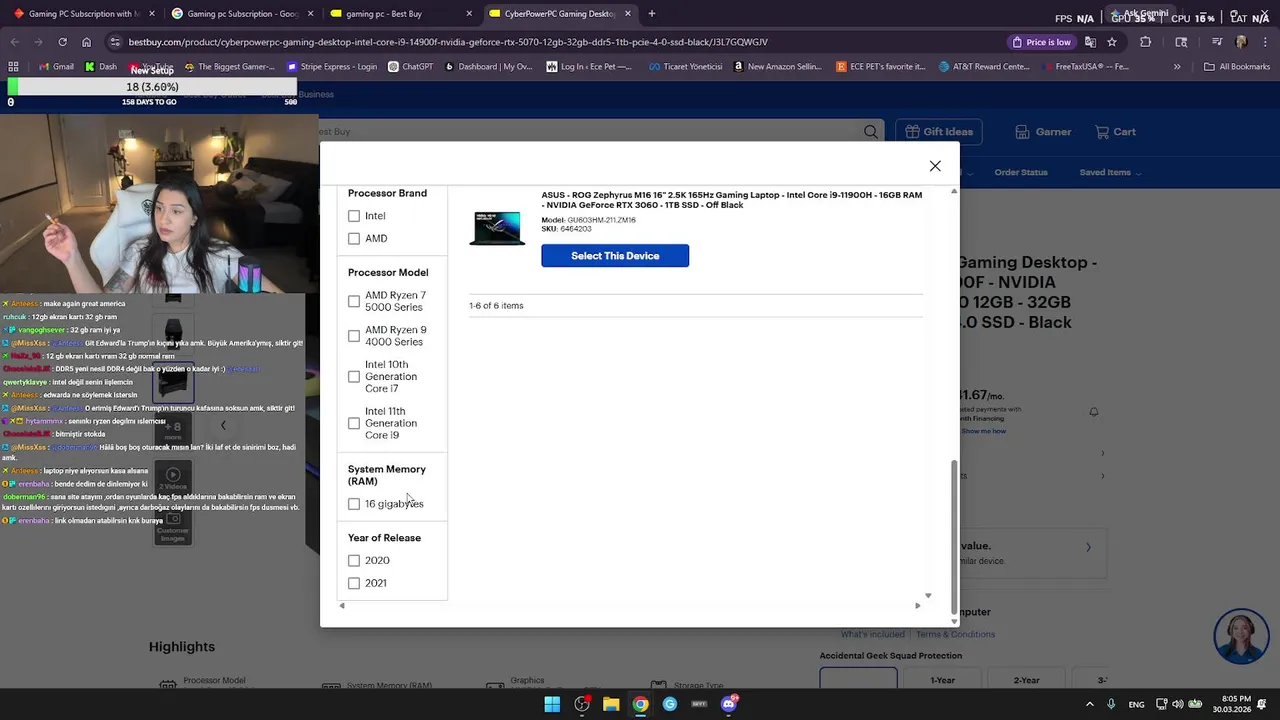Bookmark this page with star icon
This screenshot has height=720, width=1280.
pyautogui.click(x=1112, y=42)
